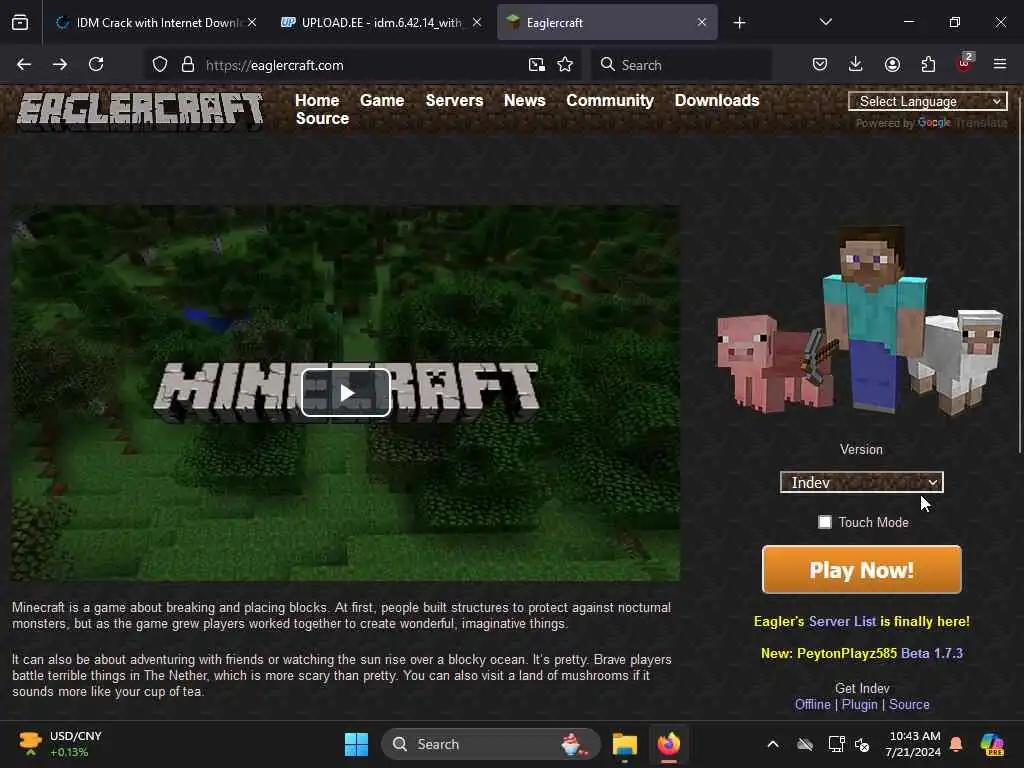The width and height of the screenshot is (1024, 768).
Task: Click the Play Now! button
Action: pyautogui.click(x=861, y=569)
